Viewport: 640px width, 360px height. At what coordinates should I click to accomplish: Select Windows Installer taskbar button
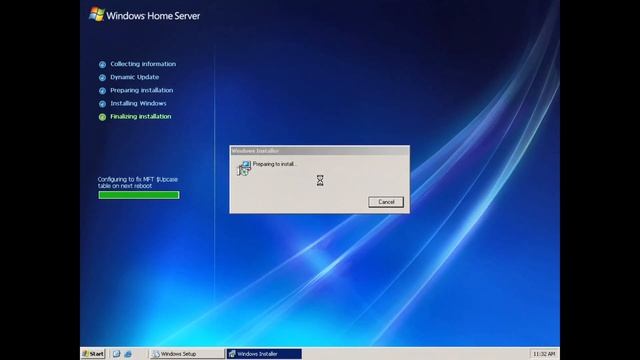(264, 354)
